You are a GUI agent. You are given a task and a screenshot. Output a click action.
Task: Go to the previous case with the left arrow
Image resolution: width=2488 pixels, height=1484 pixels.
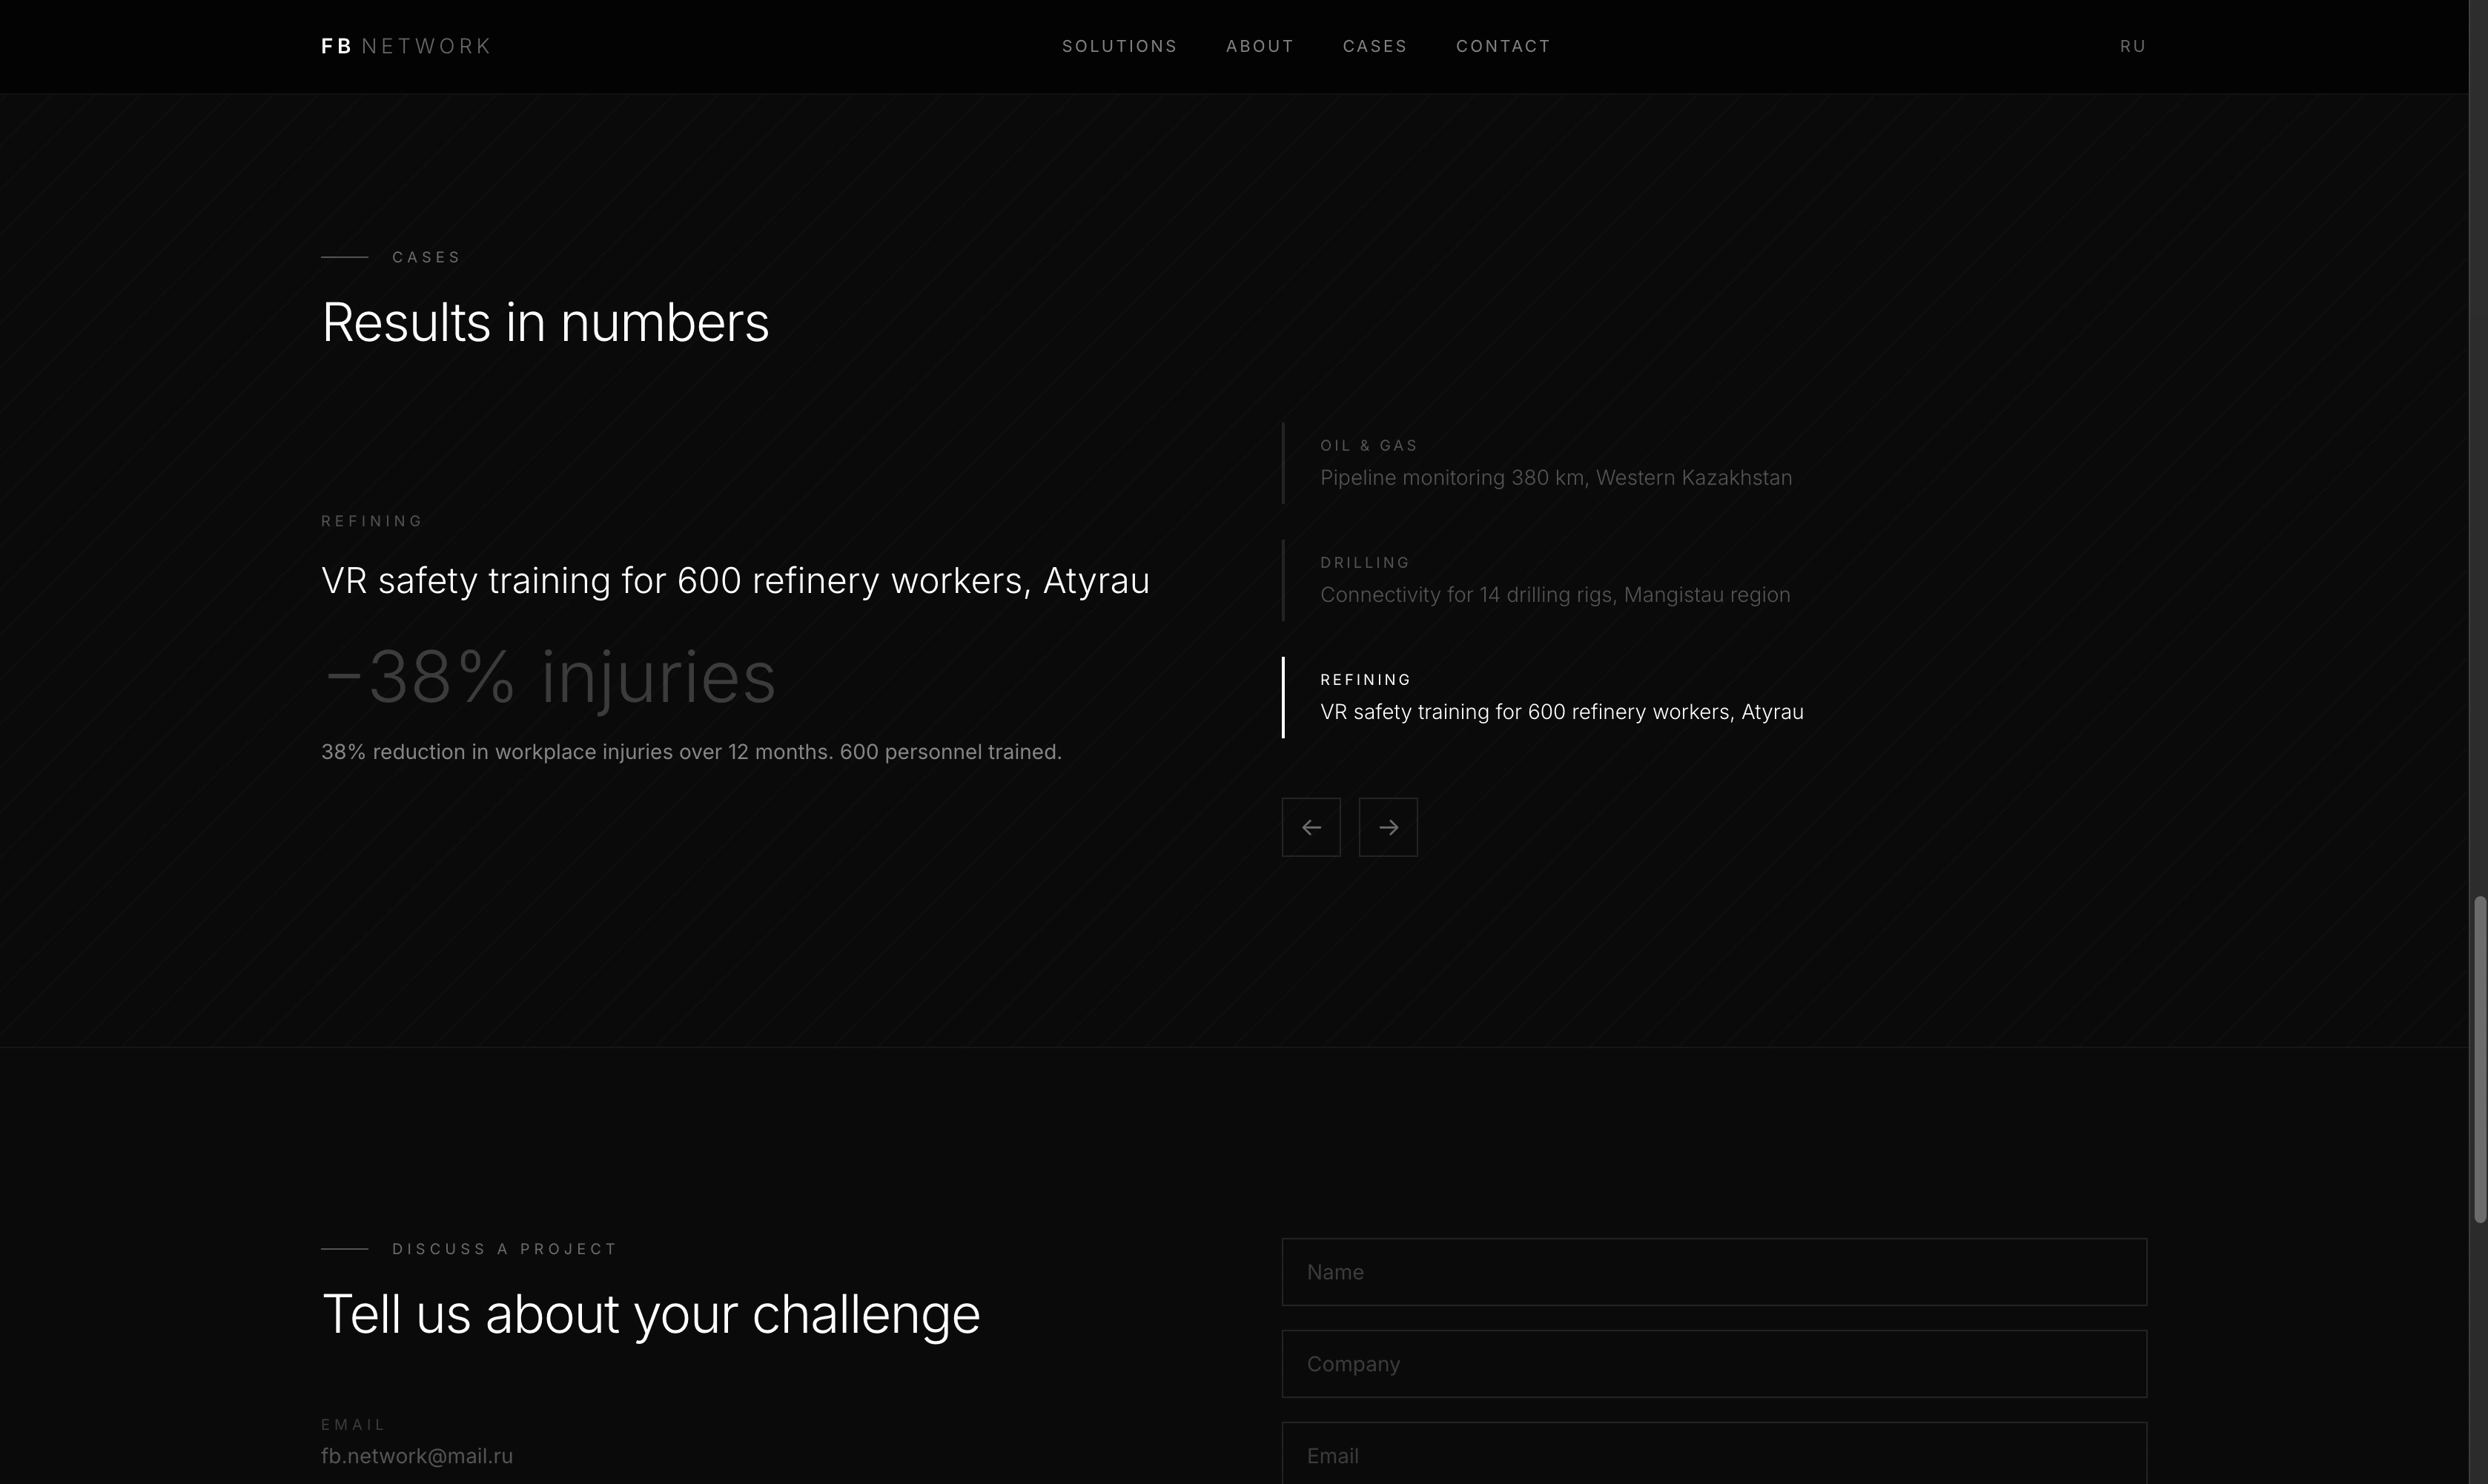point(1311,827)
